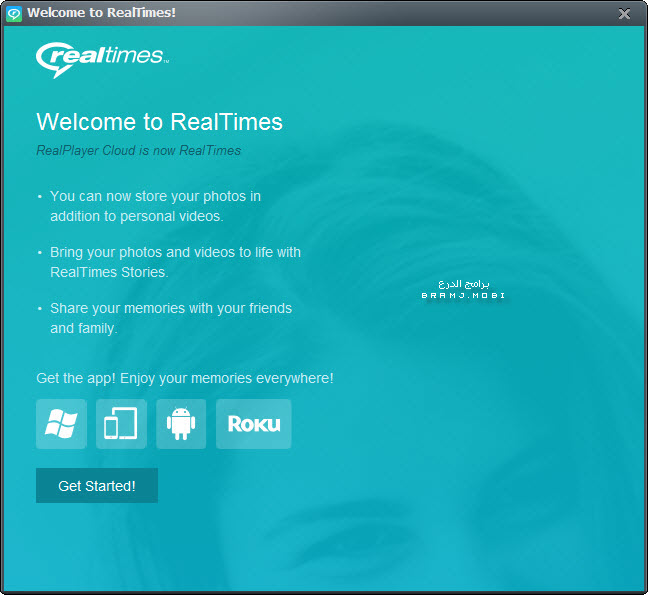Click the RealTimes icon in the title bar
This screenshot has width=648, height=595.
[14, 13]
